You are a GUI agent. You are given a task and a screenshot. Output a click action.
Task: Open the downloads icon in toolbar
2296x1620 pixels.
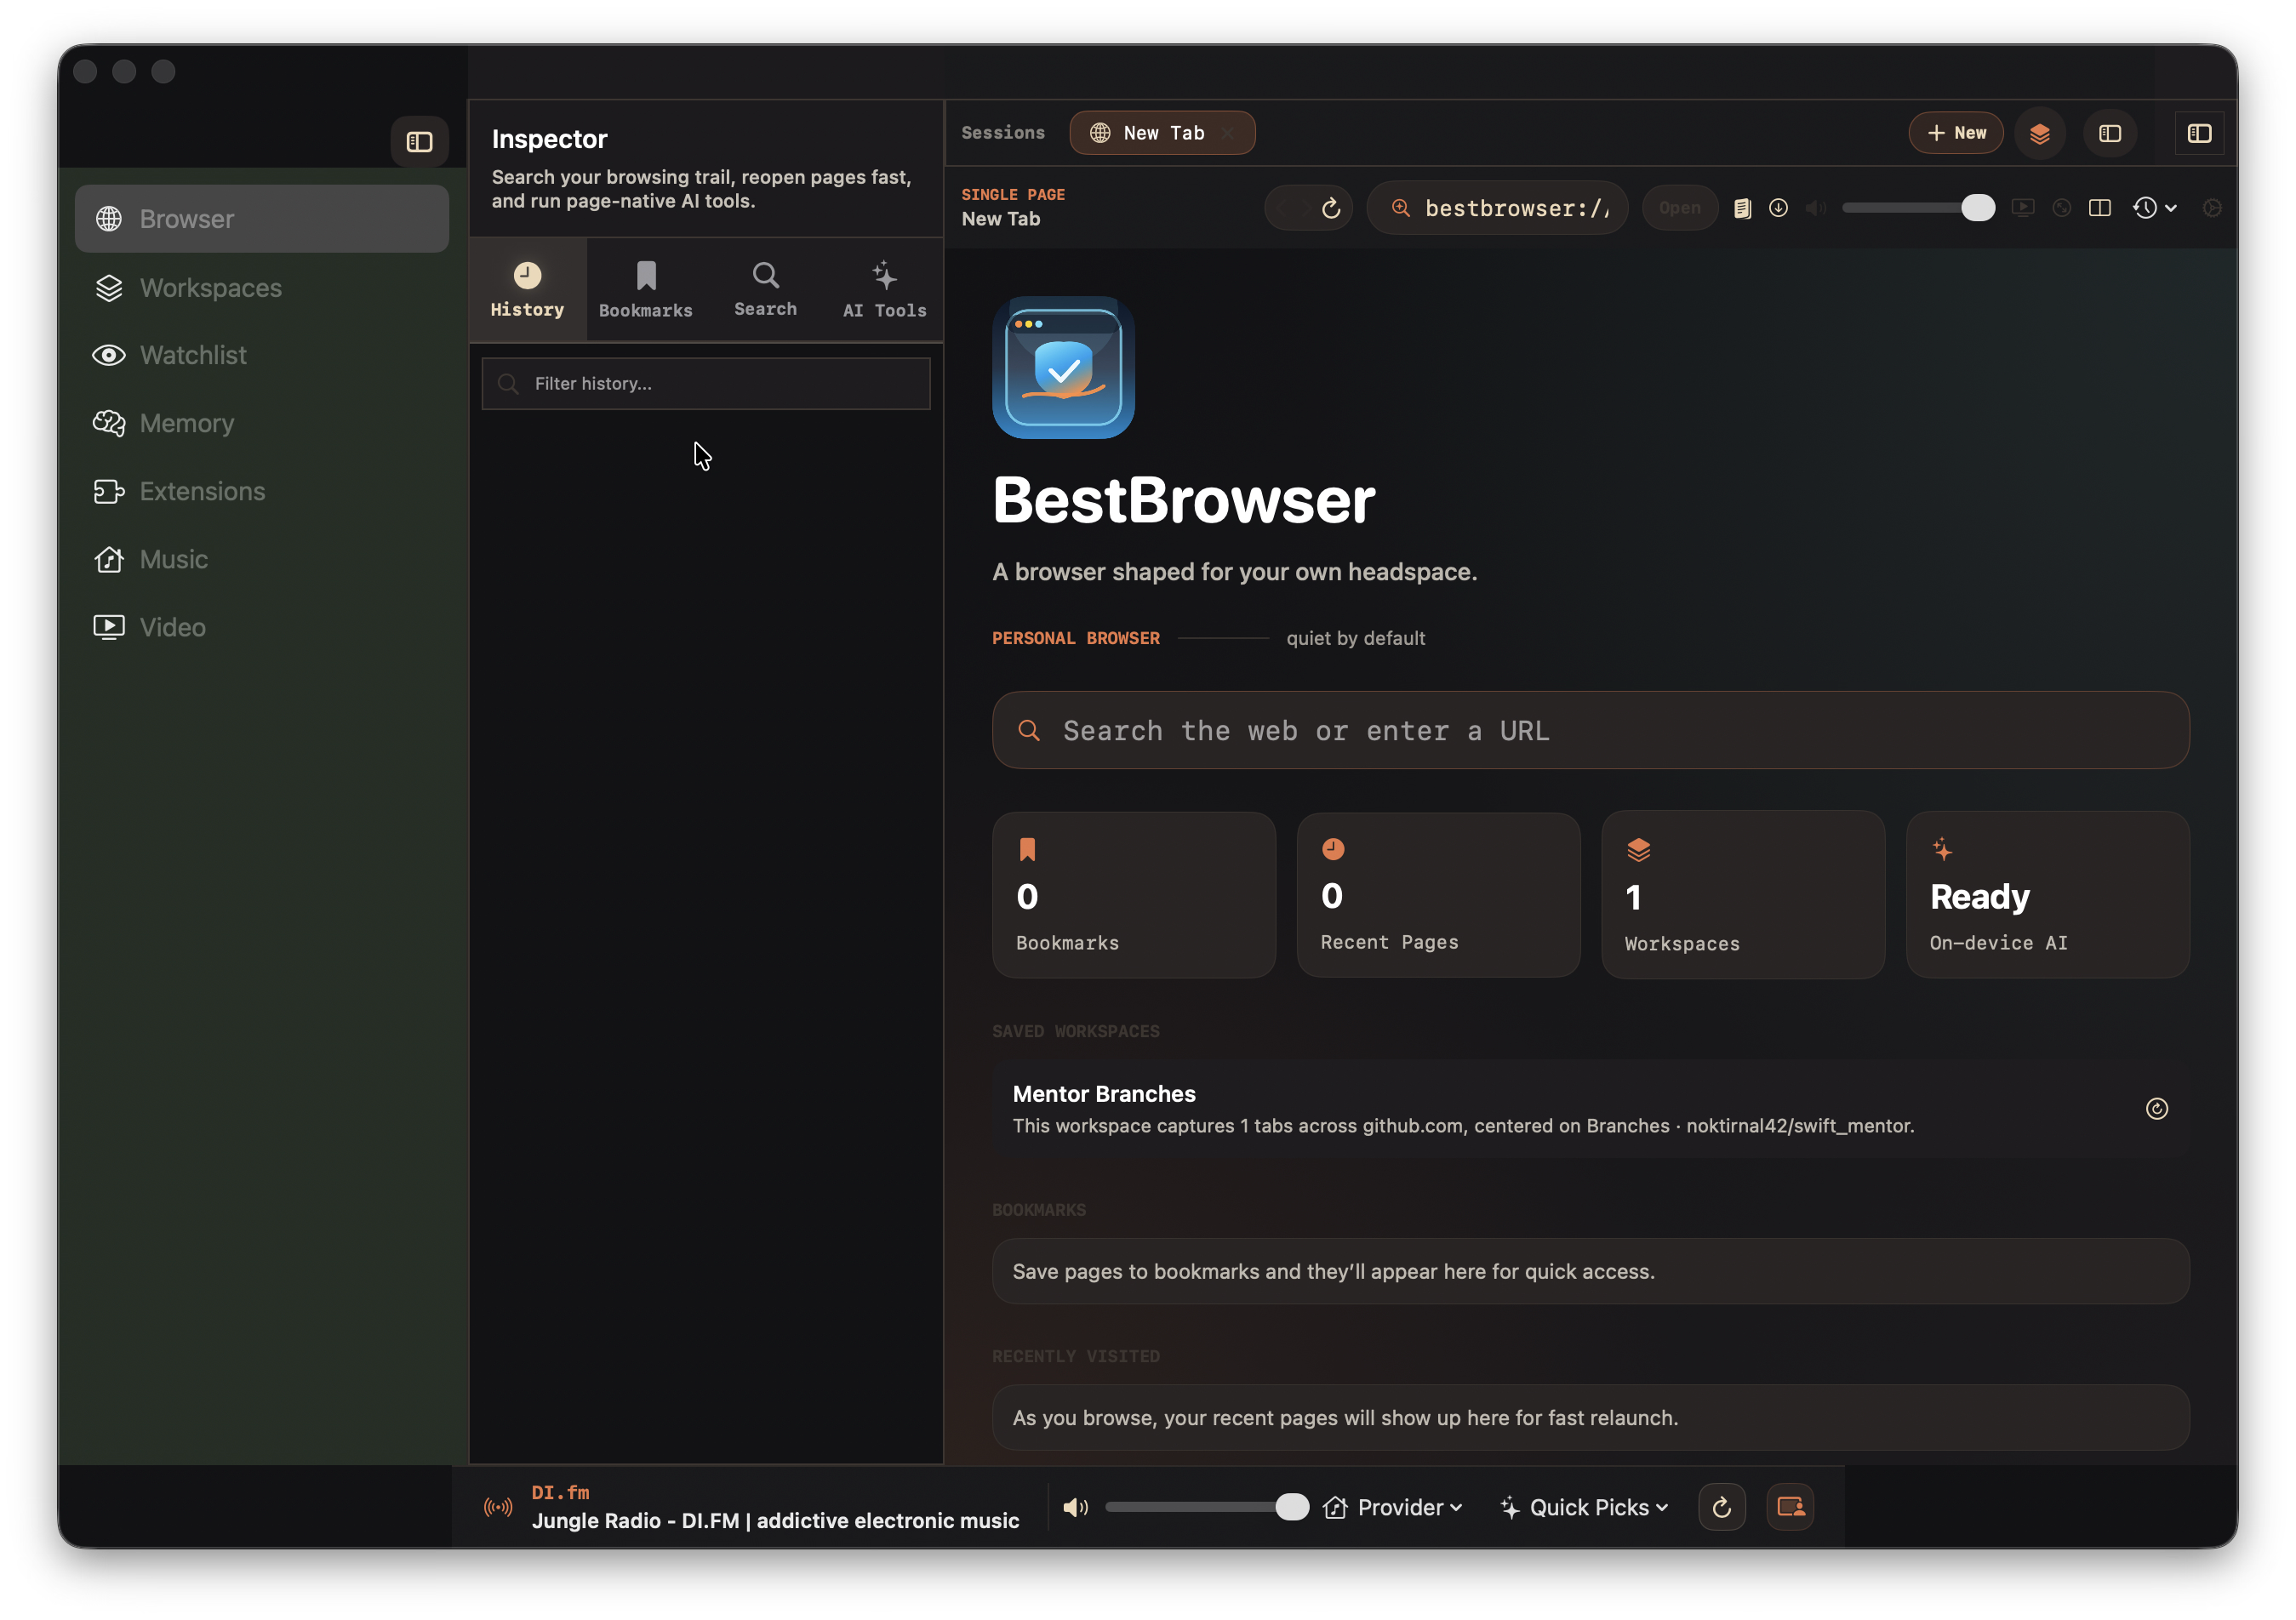click(1778, 208)
